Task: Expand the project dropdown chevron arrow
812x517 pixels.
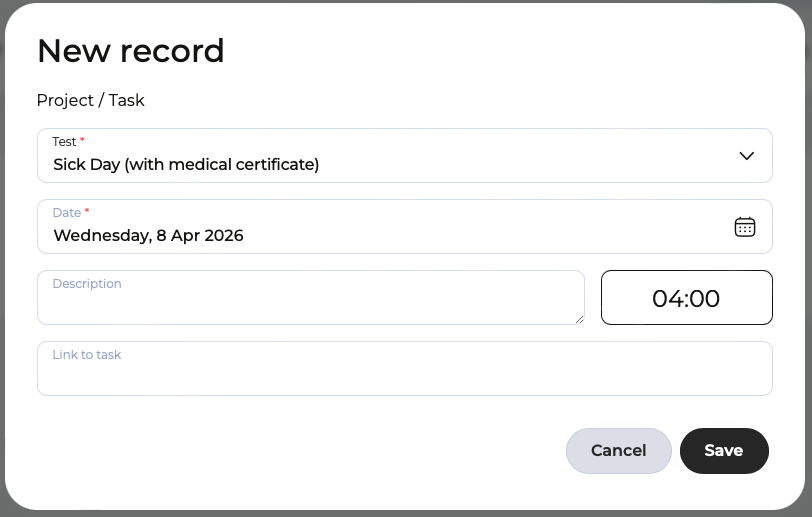Action: pyautogui.click(x=746, y=156)
